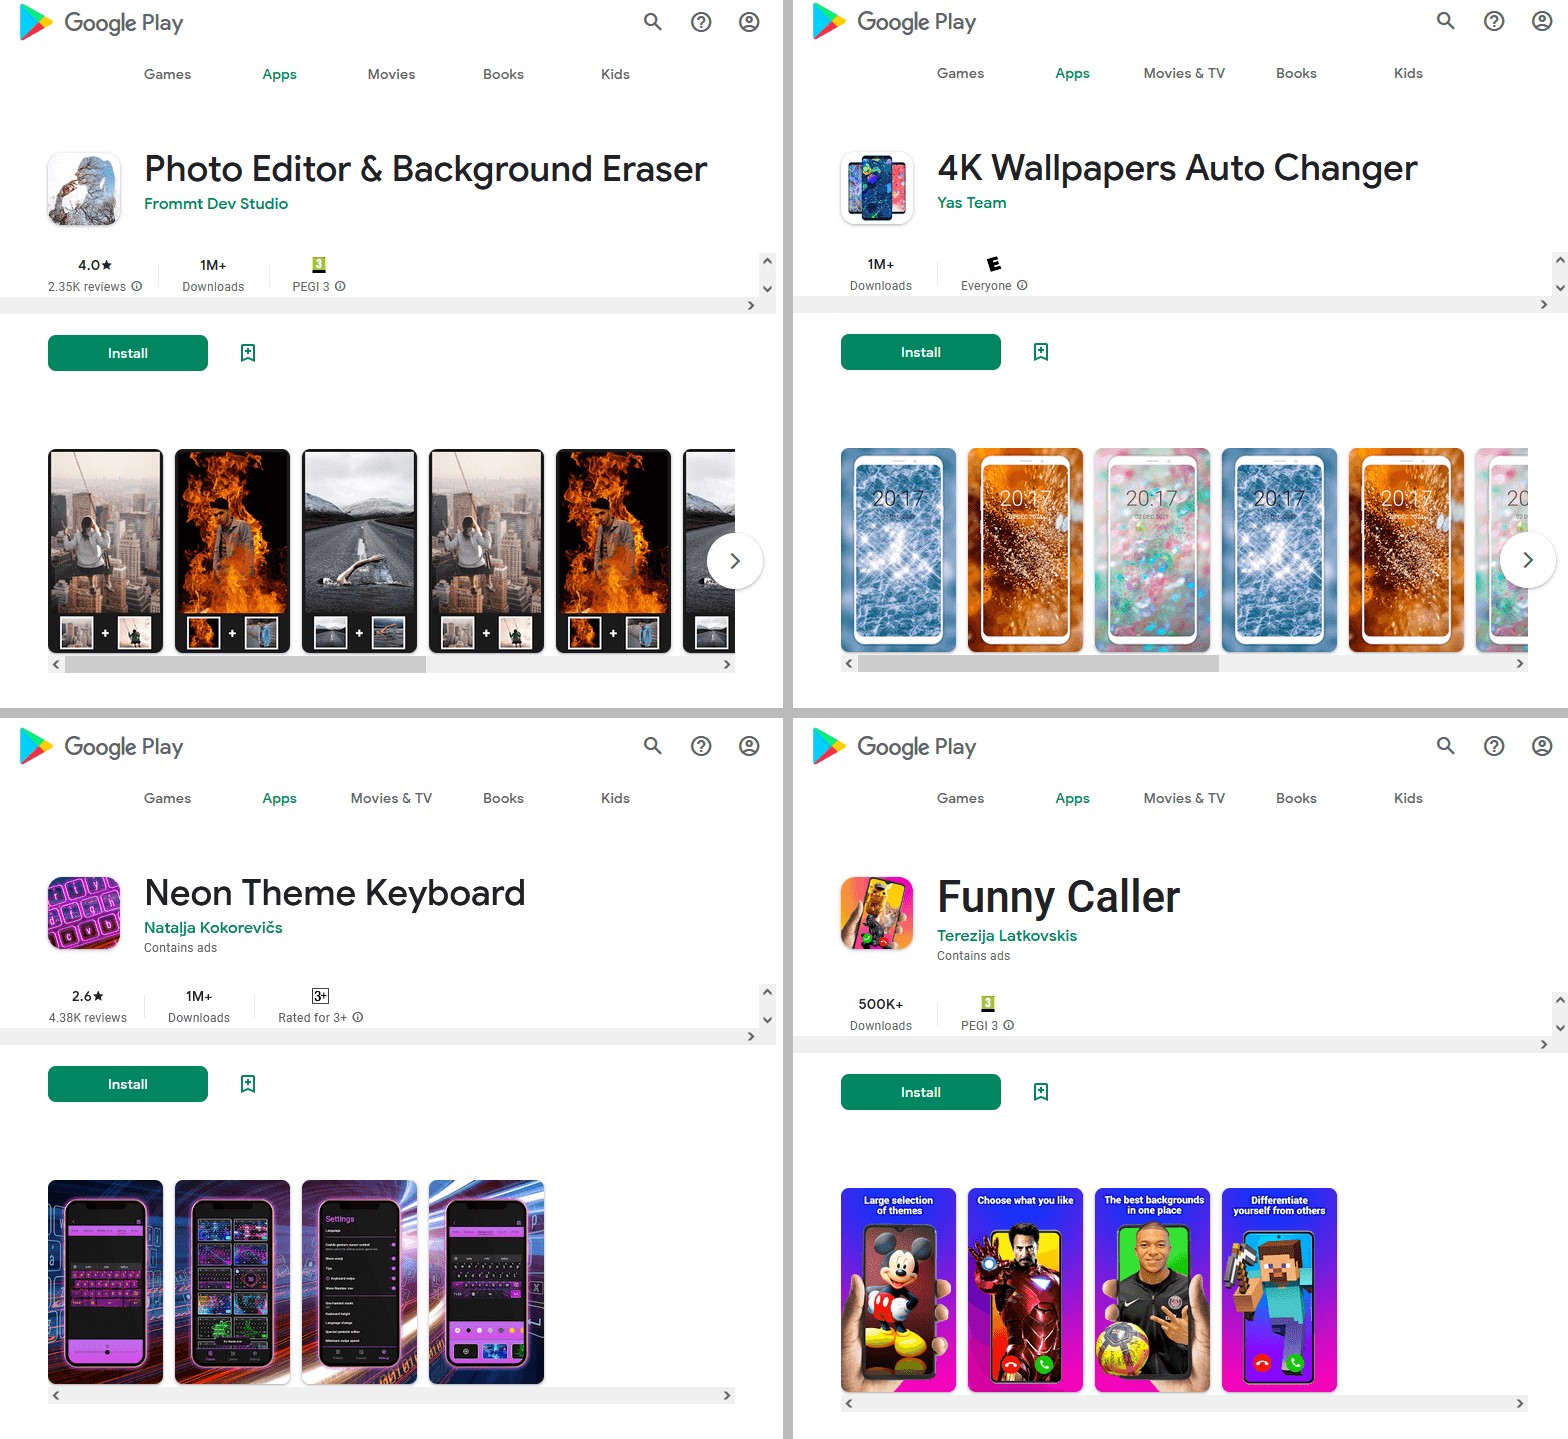
Task: Click the 4K Wallpapers Auto Changer app icon
Action: pos(877,188)
